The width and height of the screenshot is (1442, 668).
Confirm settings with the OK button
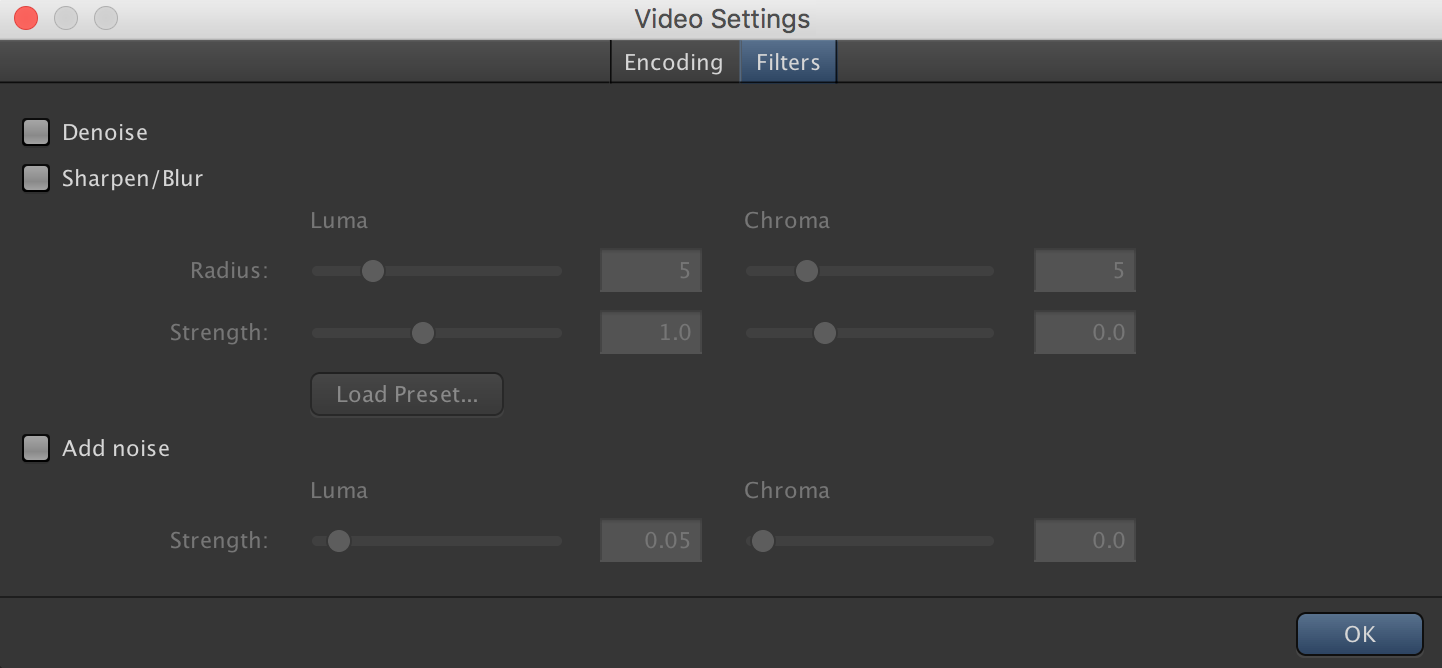[x=1360, y=634]
